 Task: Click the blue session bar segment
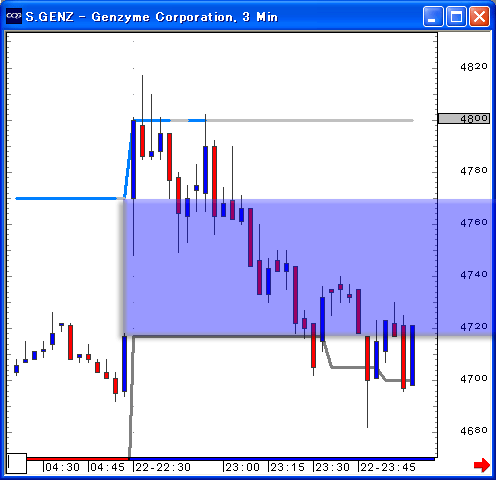tap(282, 459)
